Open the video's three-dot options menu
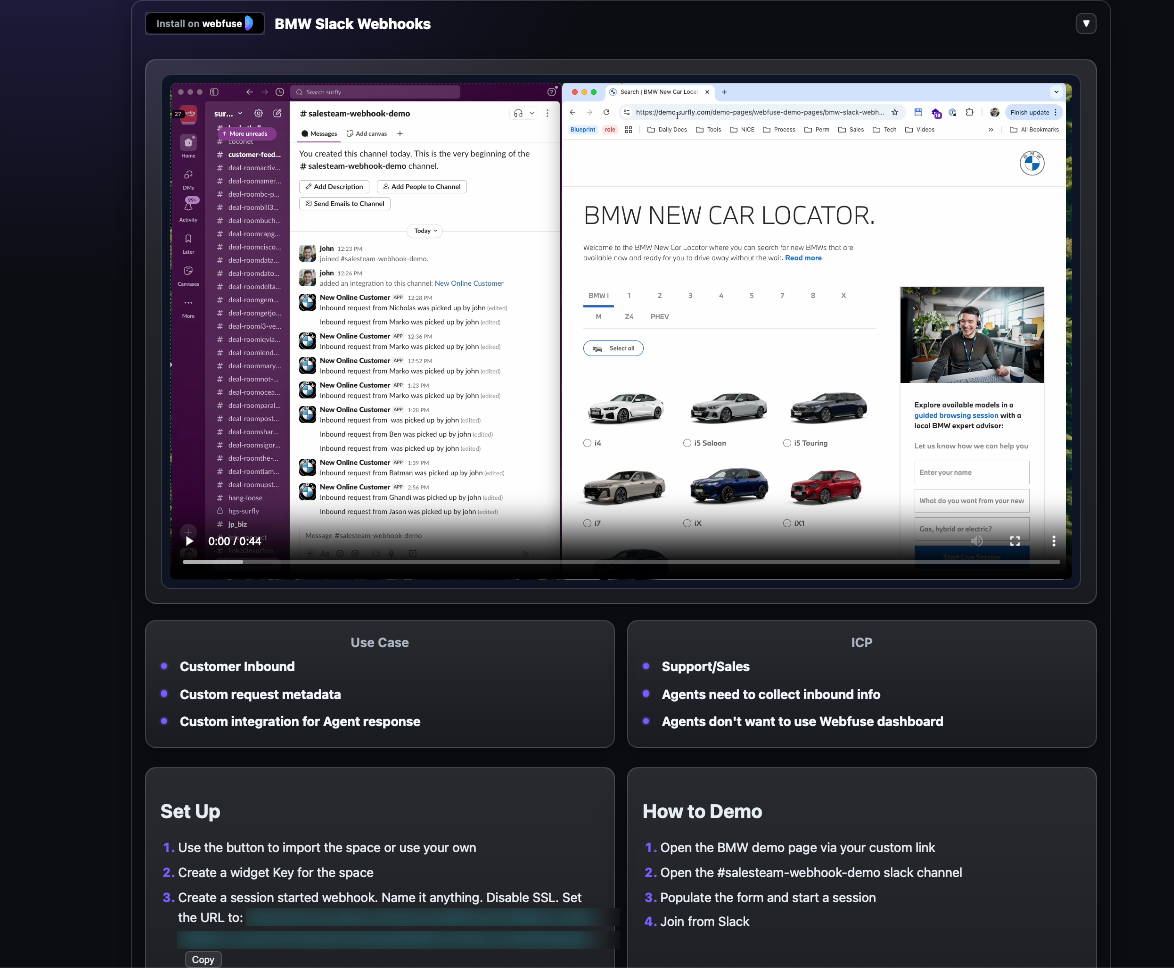Viewport: 1174px width, 968px height. point(1053,541)
